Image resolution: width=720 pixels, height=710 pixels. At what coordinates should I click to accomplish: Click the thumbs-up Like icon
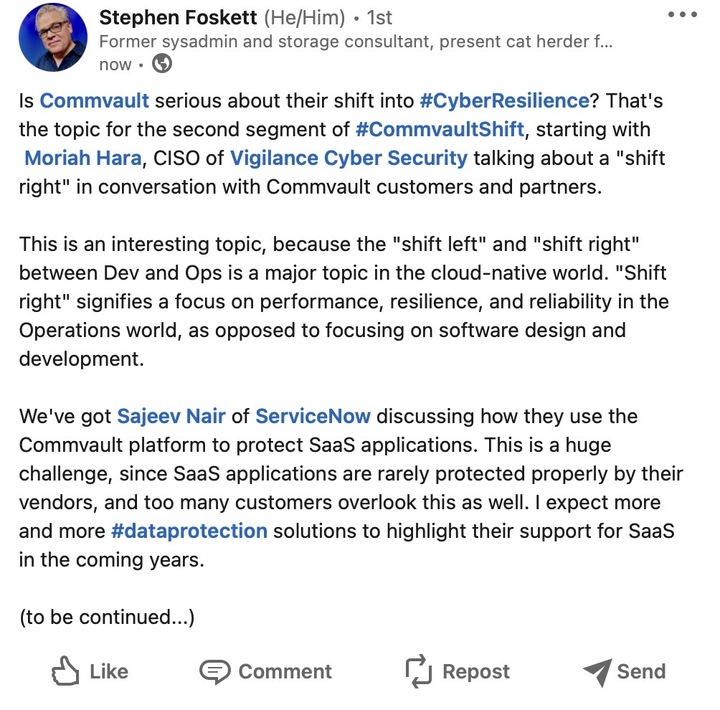pos(65,671)
